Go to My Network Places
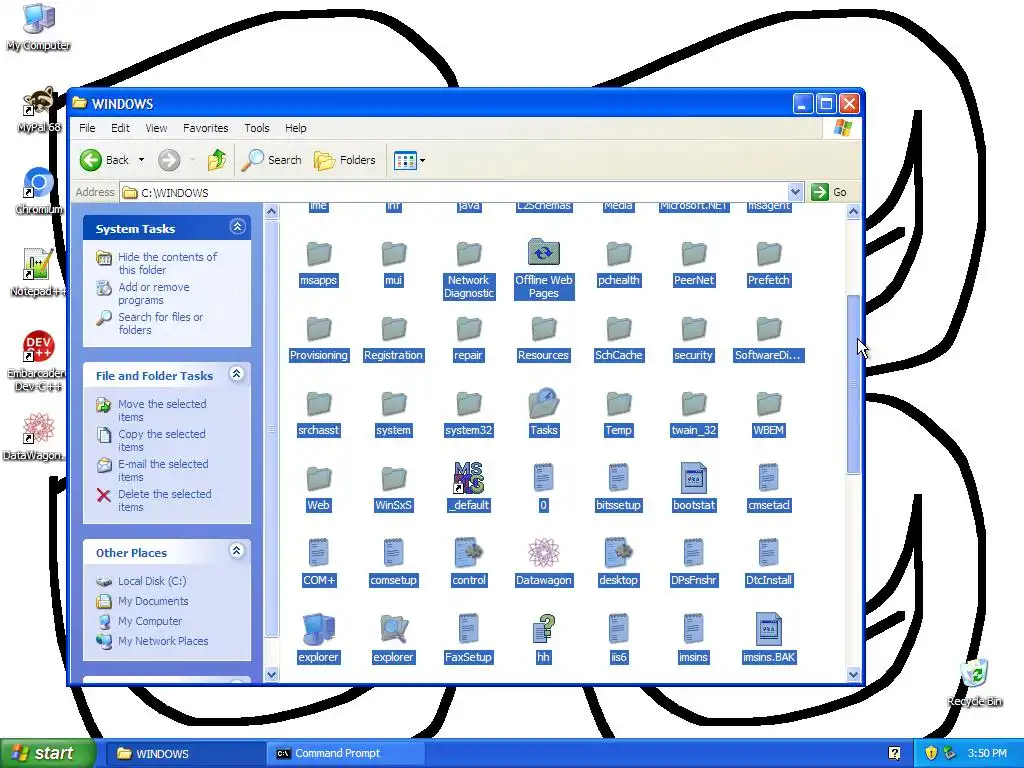The image size is (1024, 768). 163,641
